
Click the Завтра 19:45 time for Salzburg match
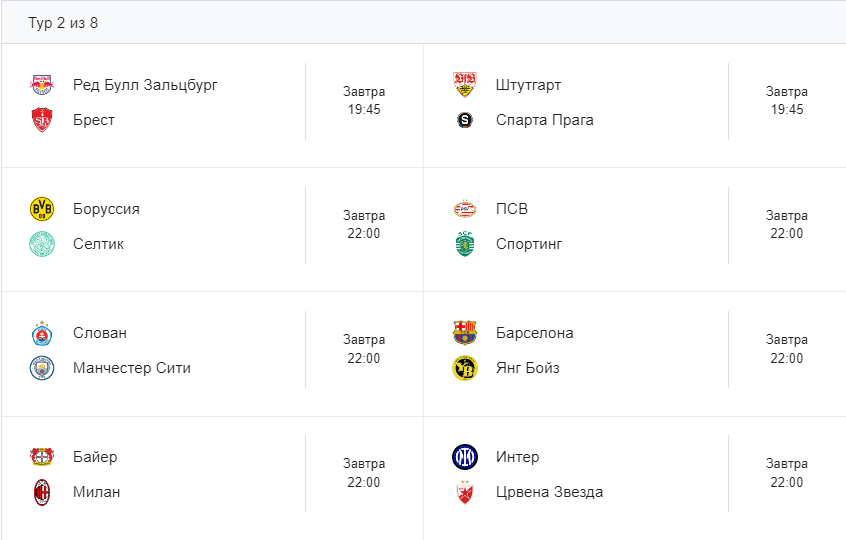pyautogui.click(x=364, y=100)
